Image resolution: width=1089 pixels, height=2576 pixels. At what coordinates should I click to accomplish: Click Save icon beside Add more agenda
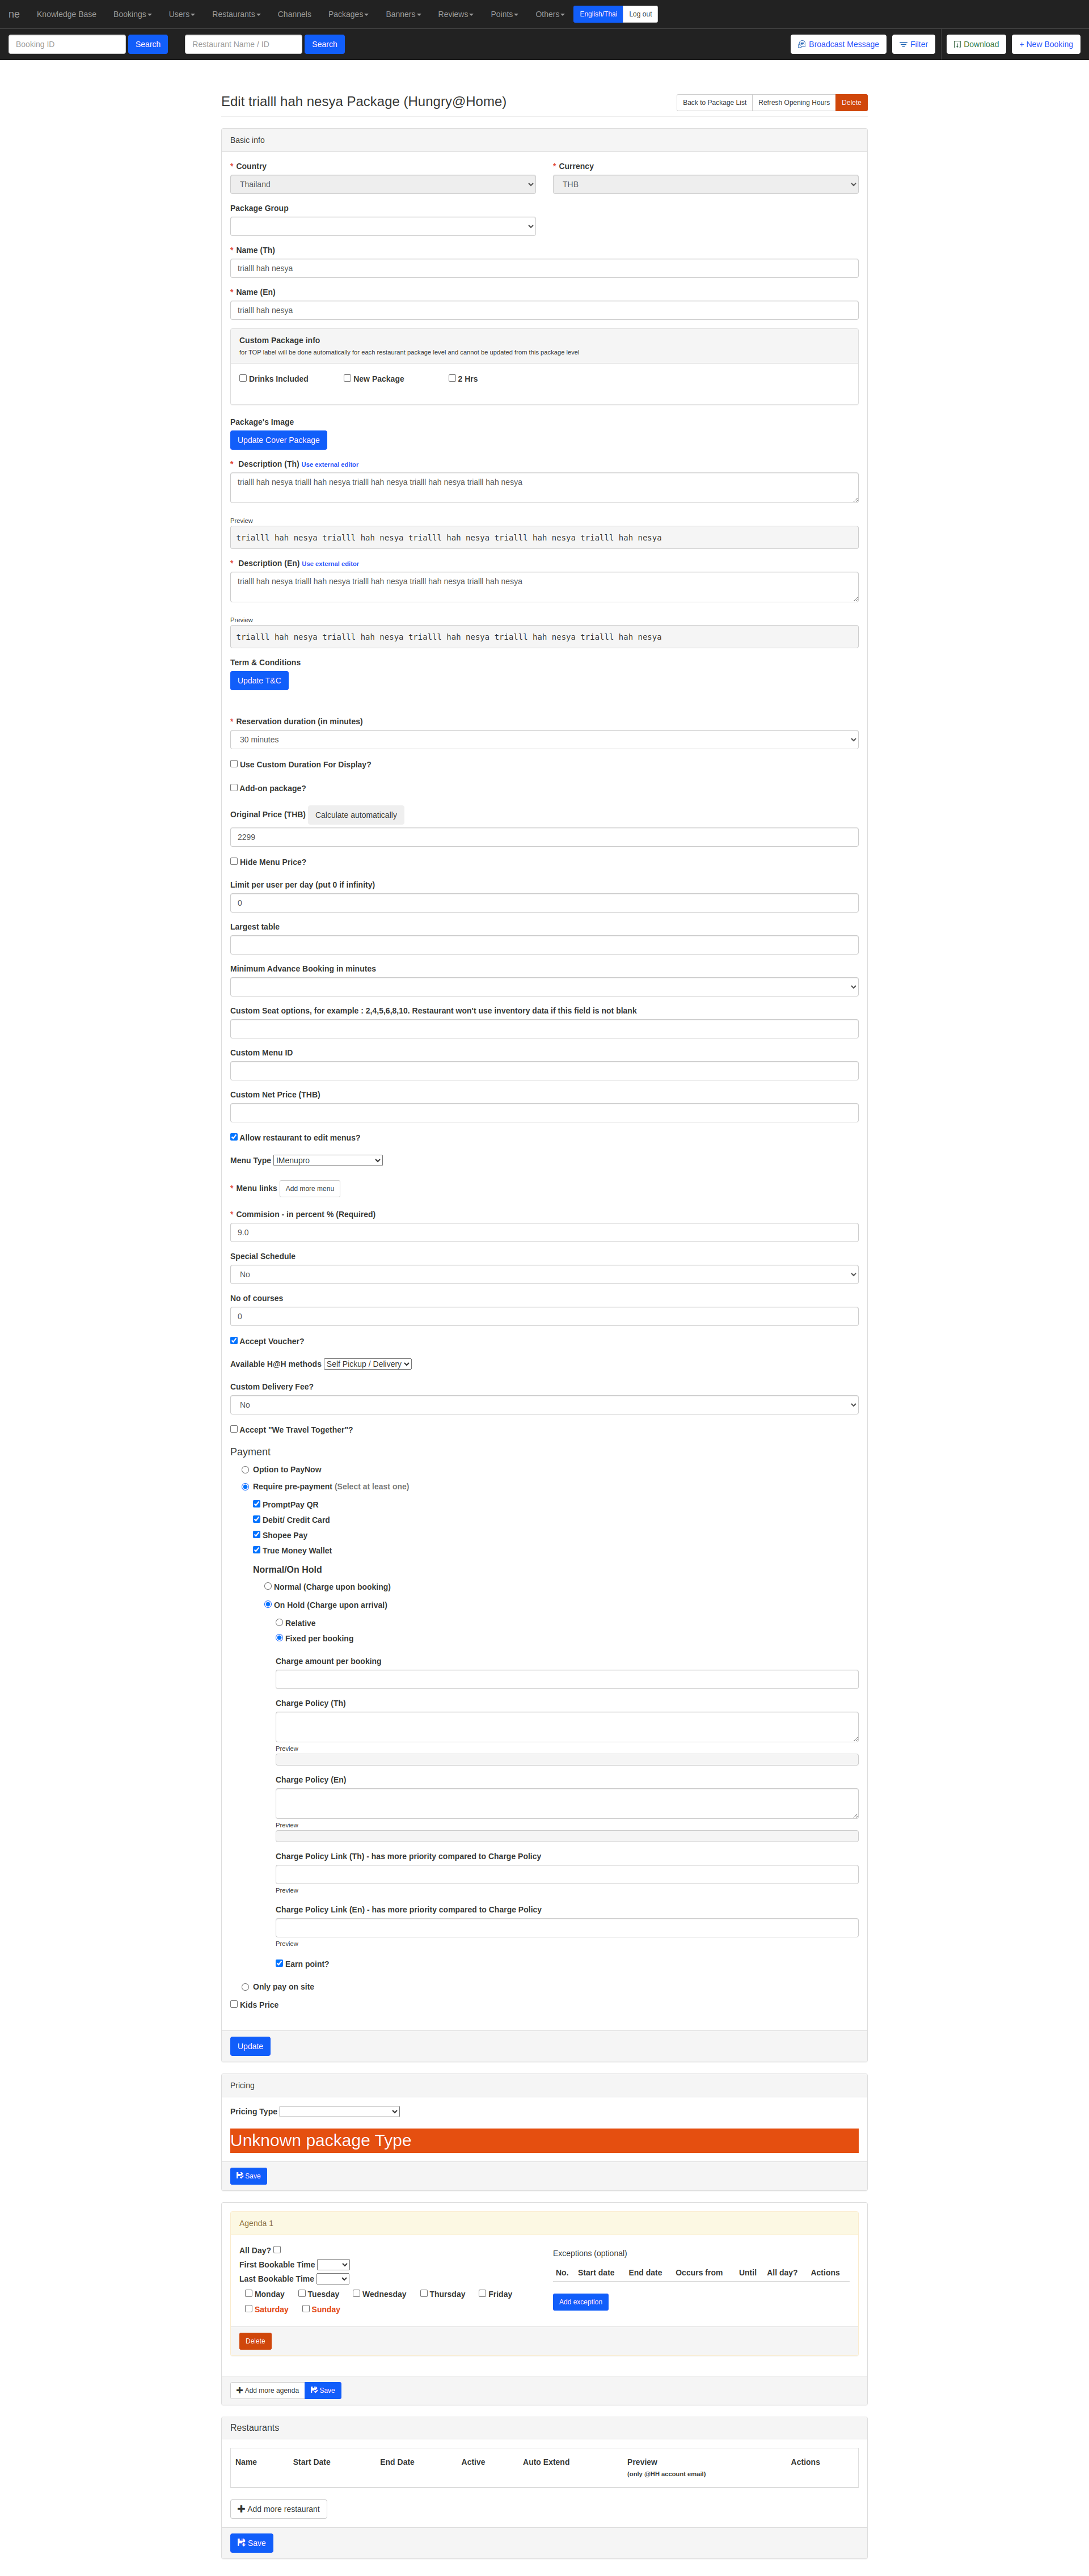point(314,2390)
